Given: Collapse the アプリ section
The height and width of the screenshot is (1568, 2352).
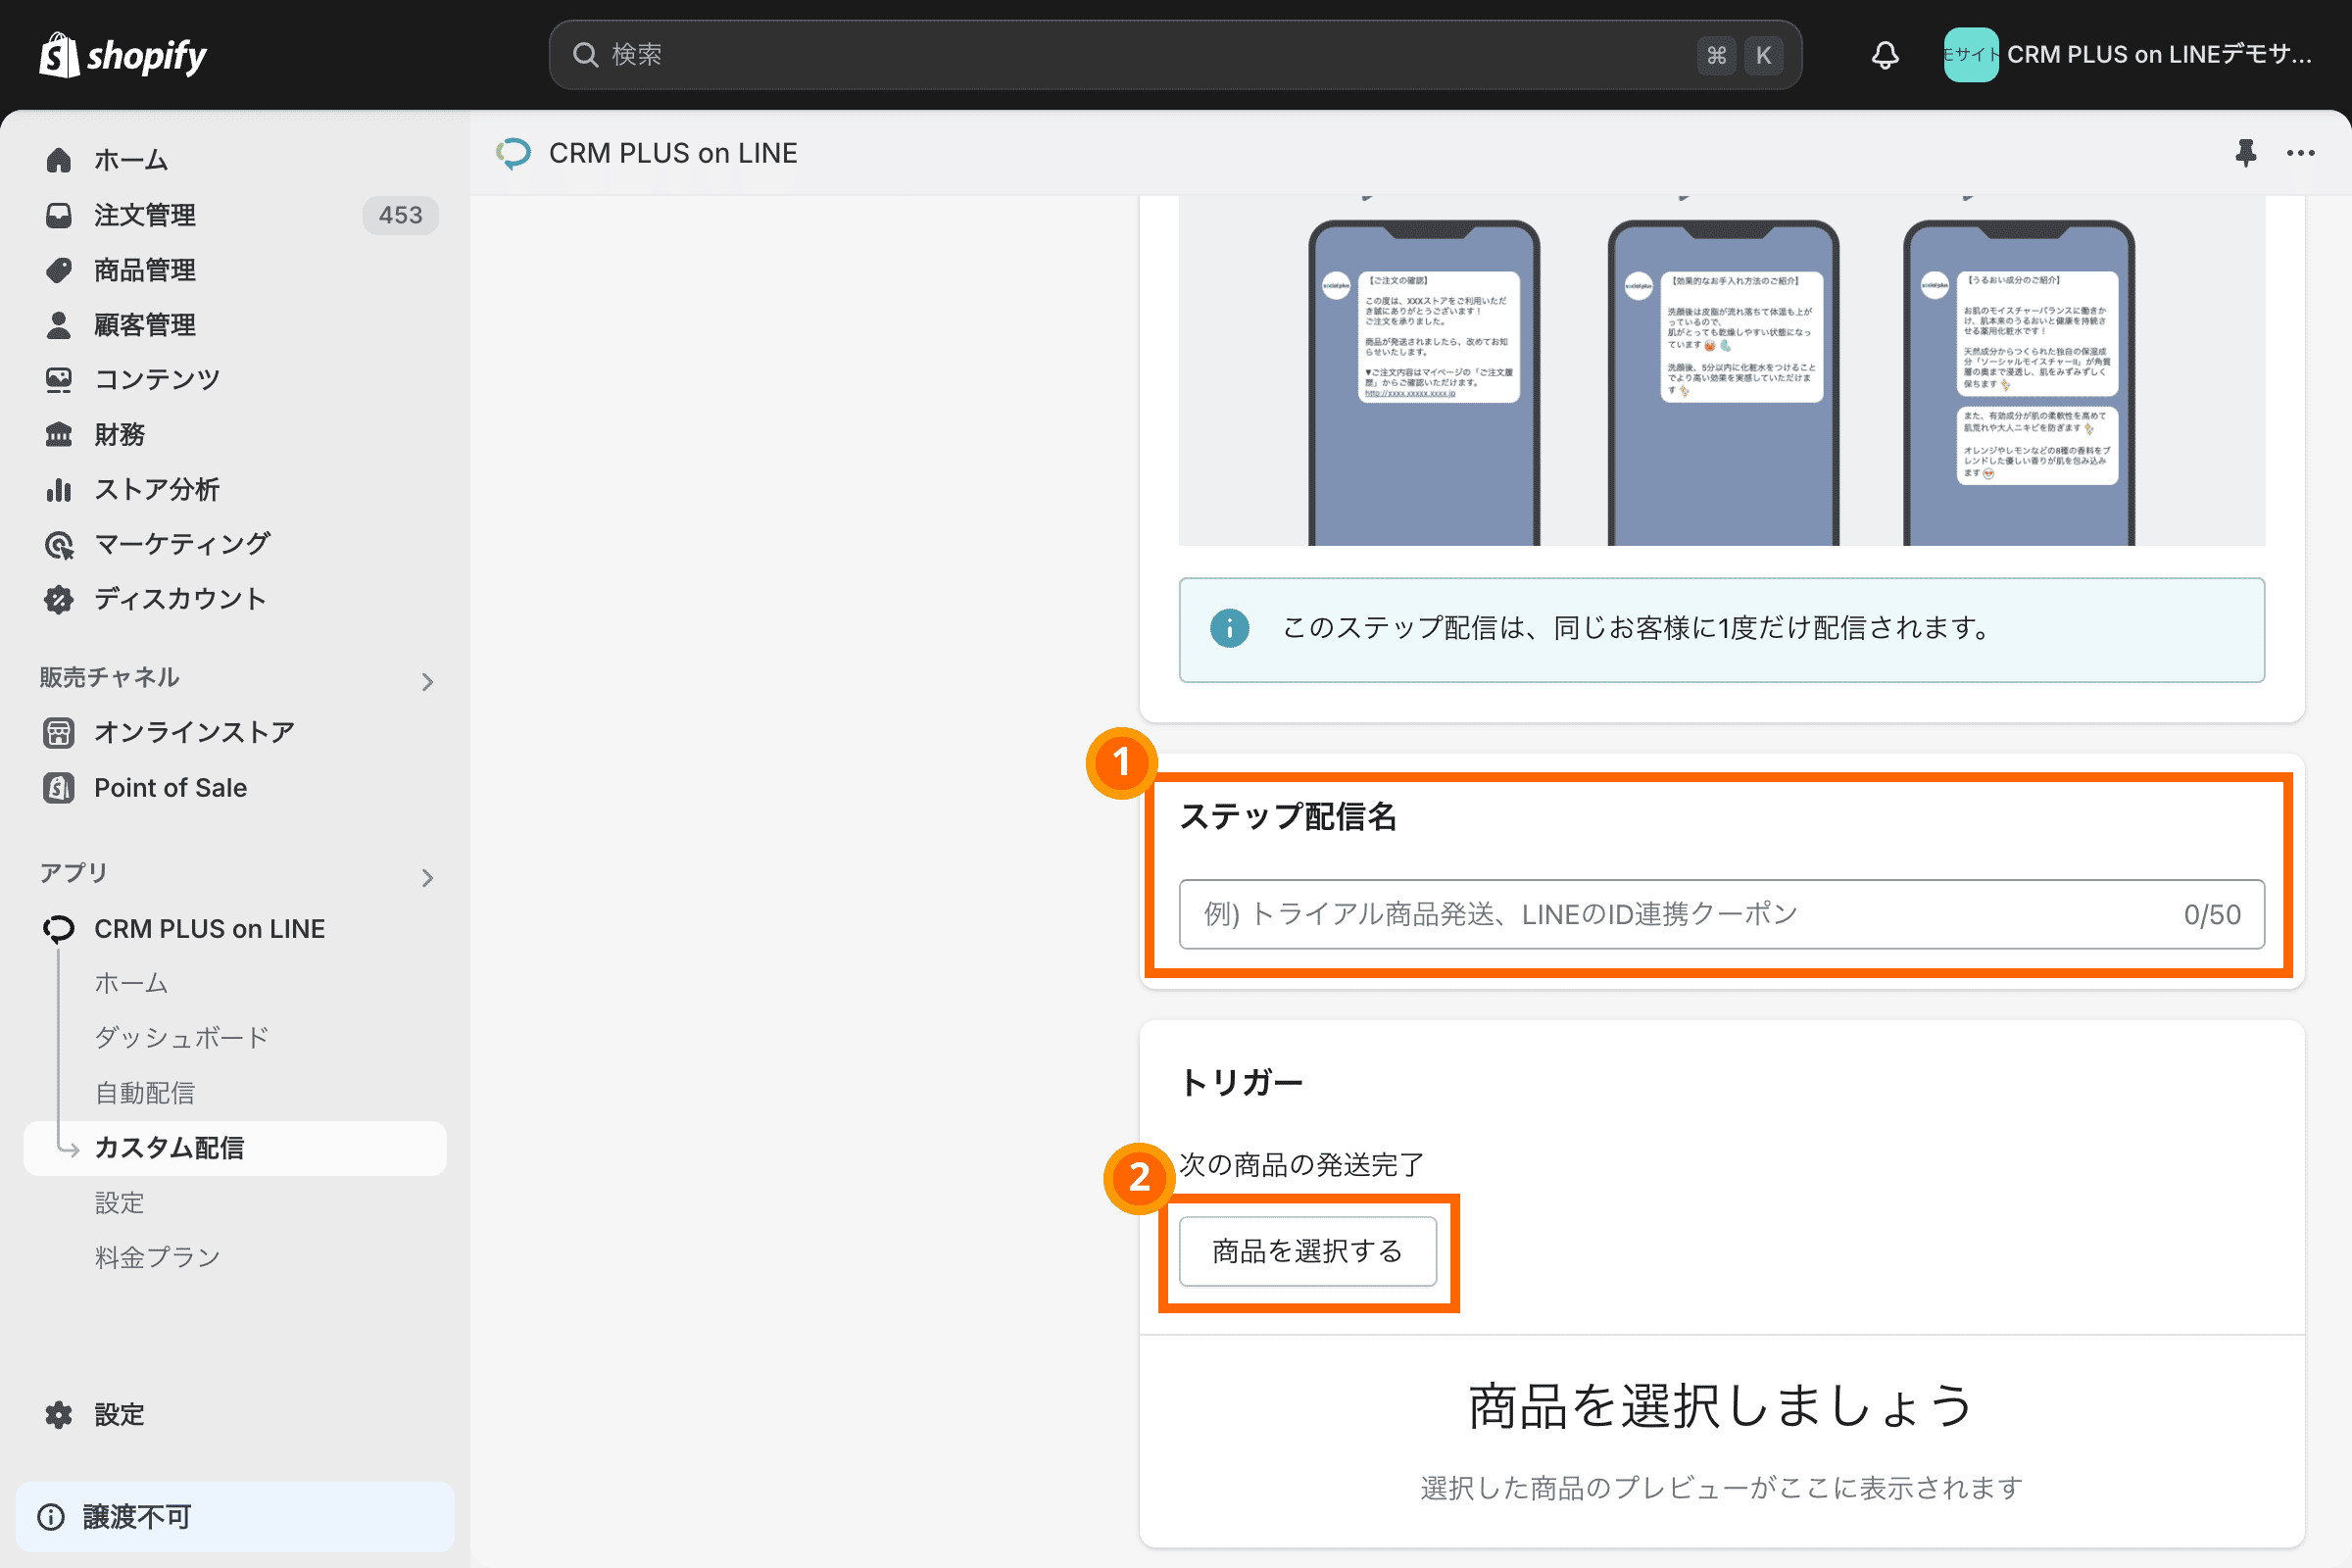Looking at the screenshot, I should pyautogui.click(x=428, y=877).
